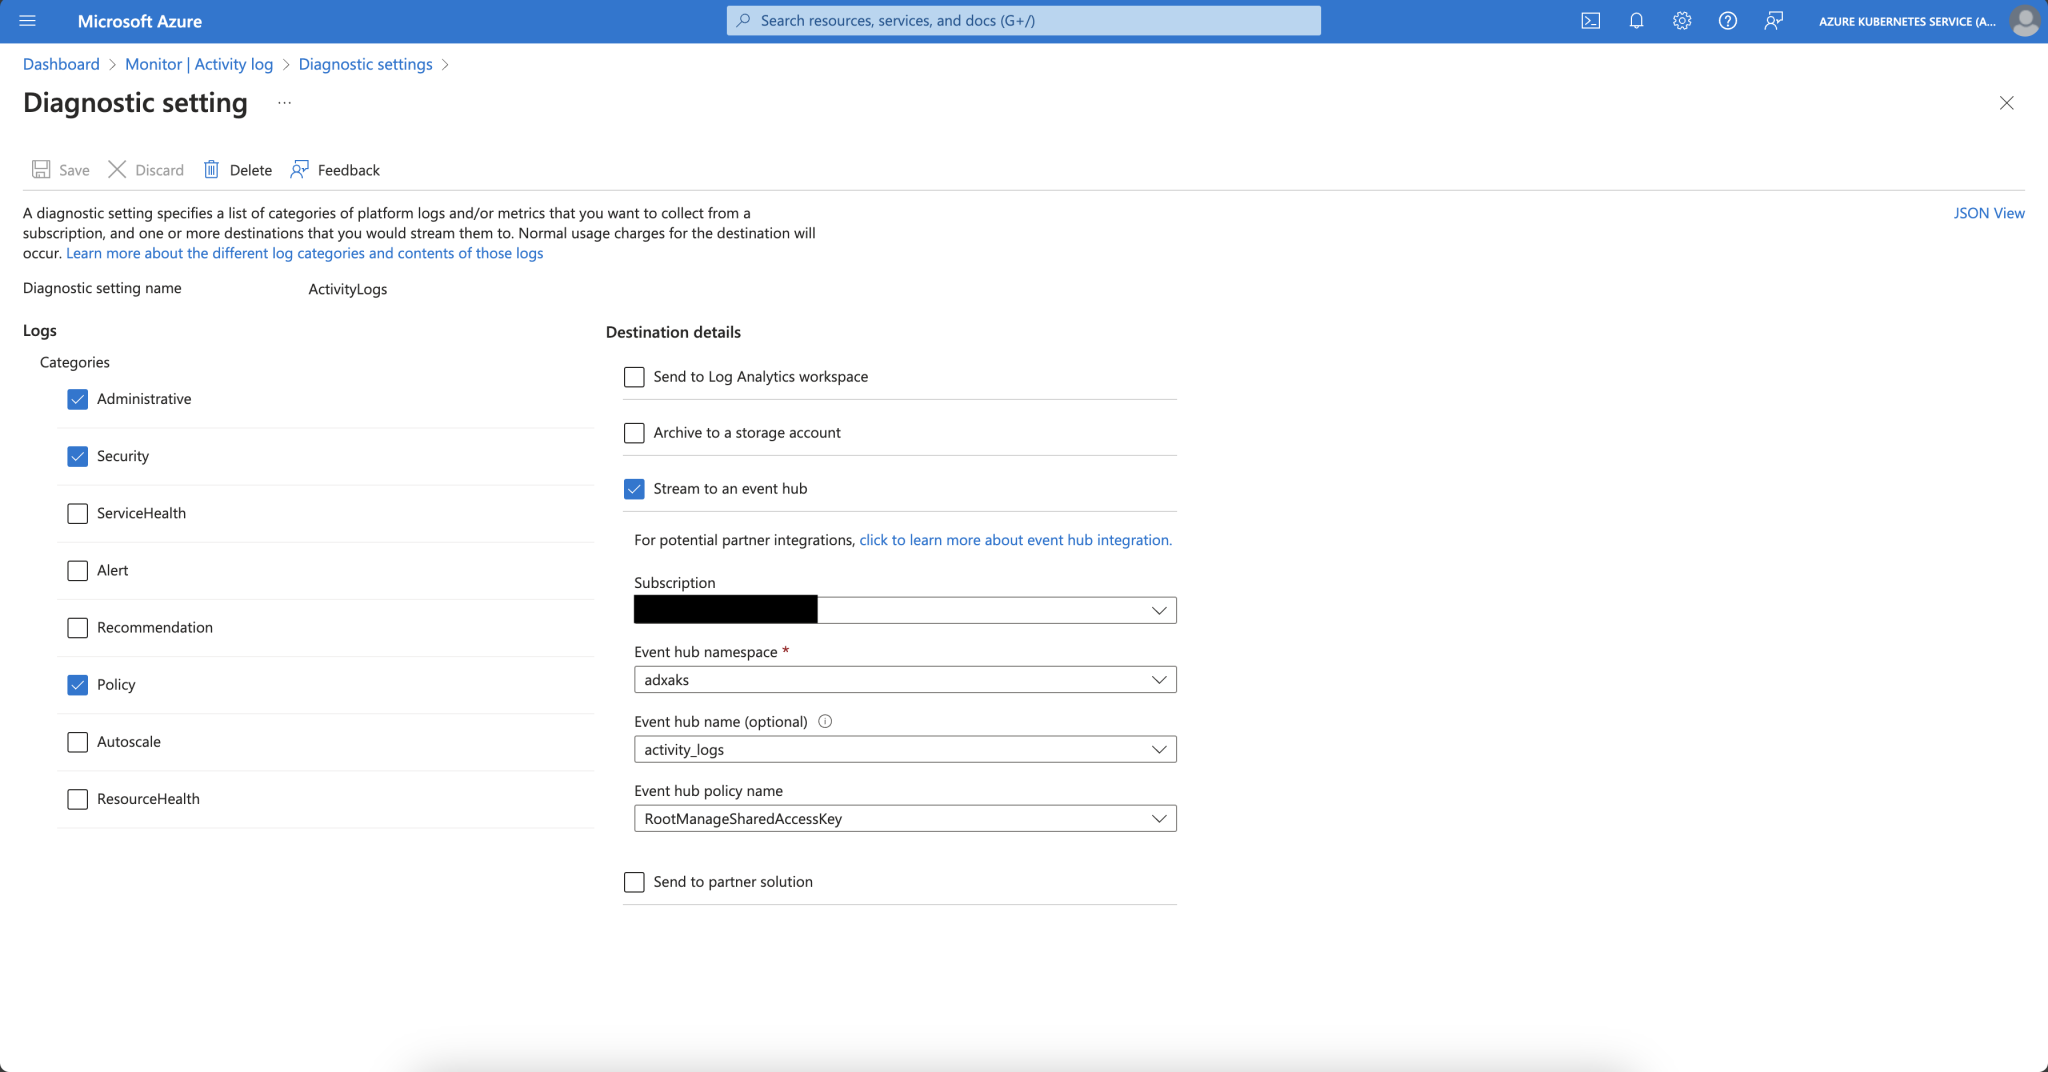Open the Help menu
Viewport: 2048px width, 1072px height.
[1727, 20]
